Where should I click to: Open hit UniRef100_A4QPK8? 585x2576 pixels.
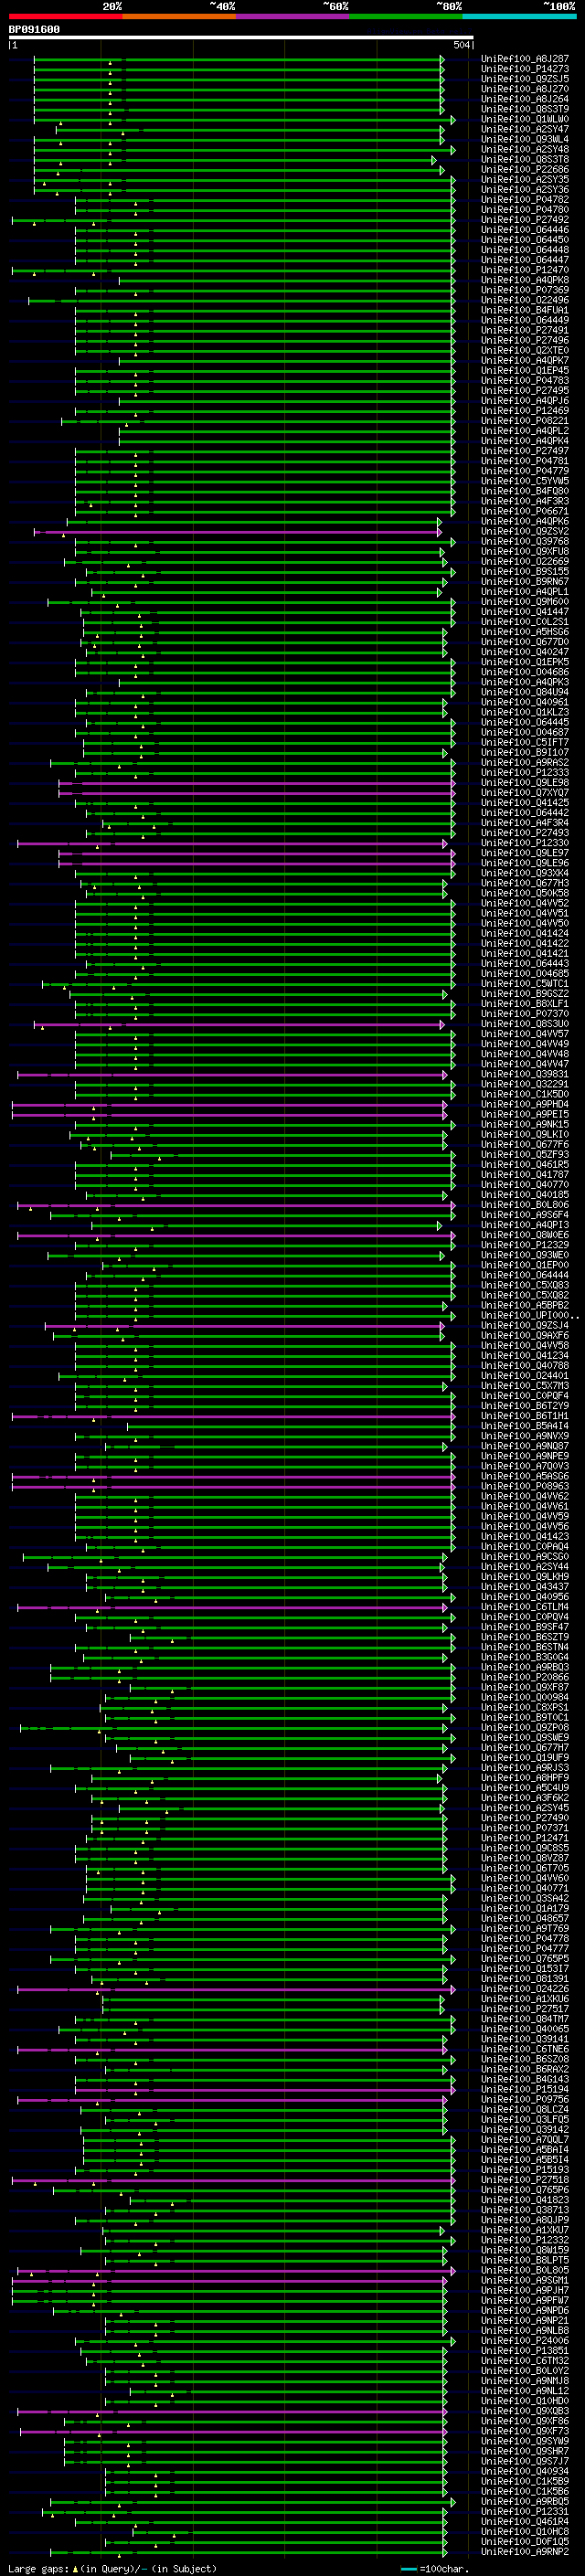tap(525, 280)
